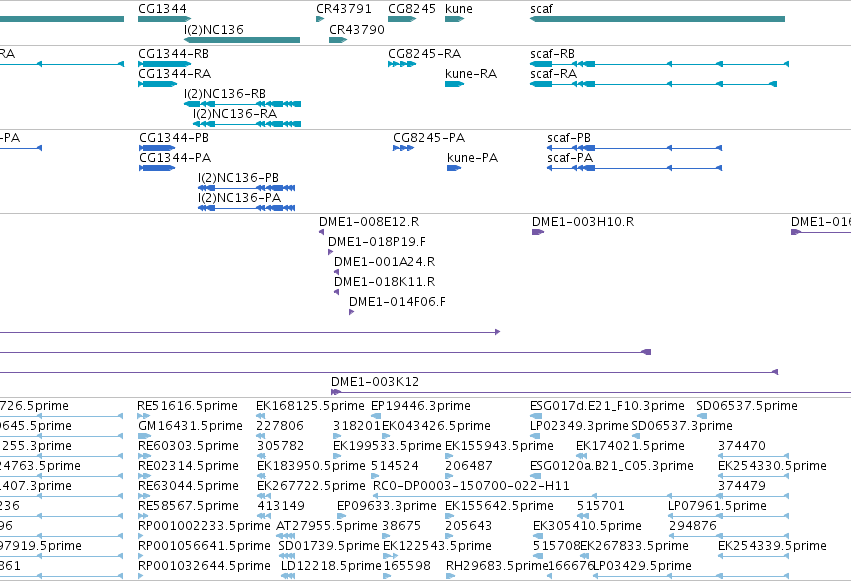Click the RE60303.5prime label
The image size is (851, 581).
[188, 446]
